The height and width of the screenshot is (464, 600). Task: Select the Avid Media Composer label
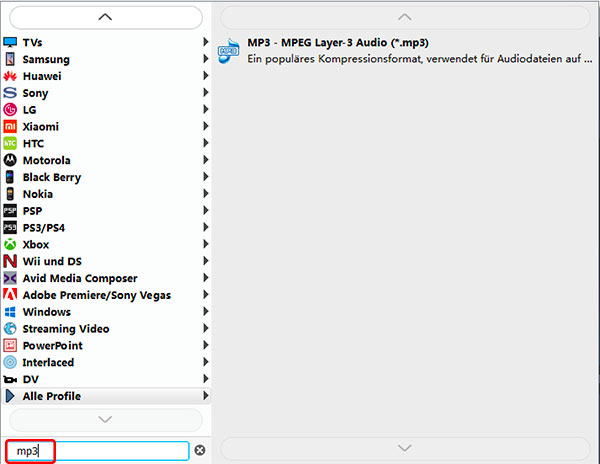80,278
